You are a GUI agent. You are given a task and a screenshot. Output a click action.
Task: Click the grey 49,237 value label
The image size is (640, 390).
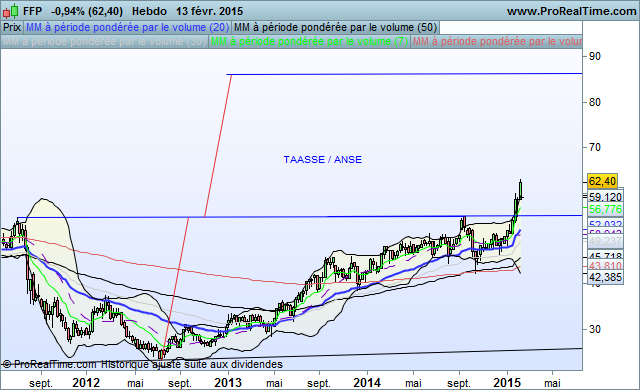(x=605, y=242)
